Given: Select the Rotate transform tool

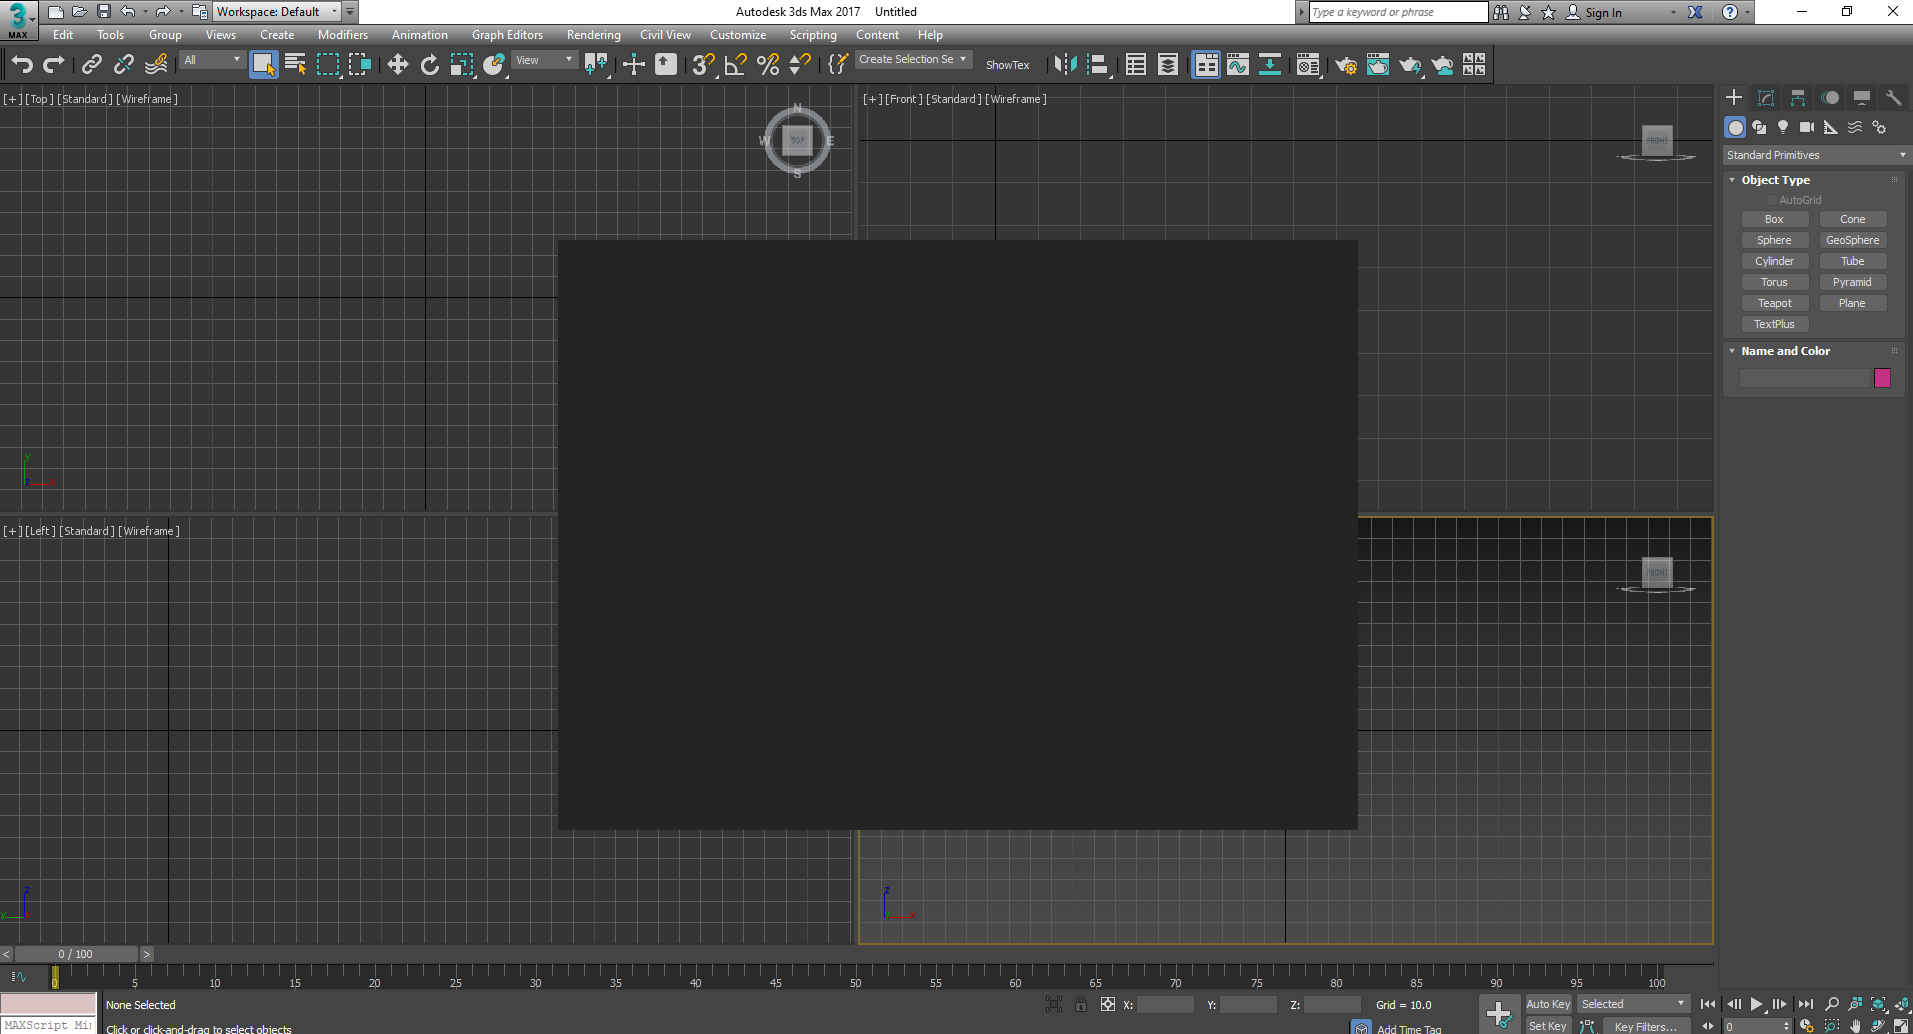Looking at the screenshot, I should click(x=430, y=65).
